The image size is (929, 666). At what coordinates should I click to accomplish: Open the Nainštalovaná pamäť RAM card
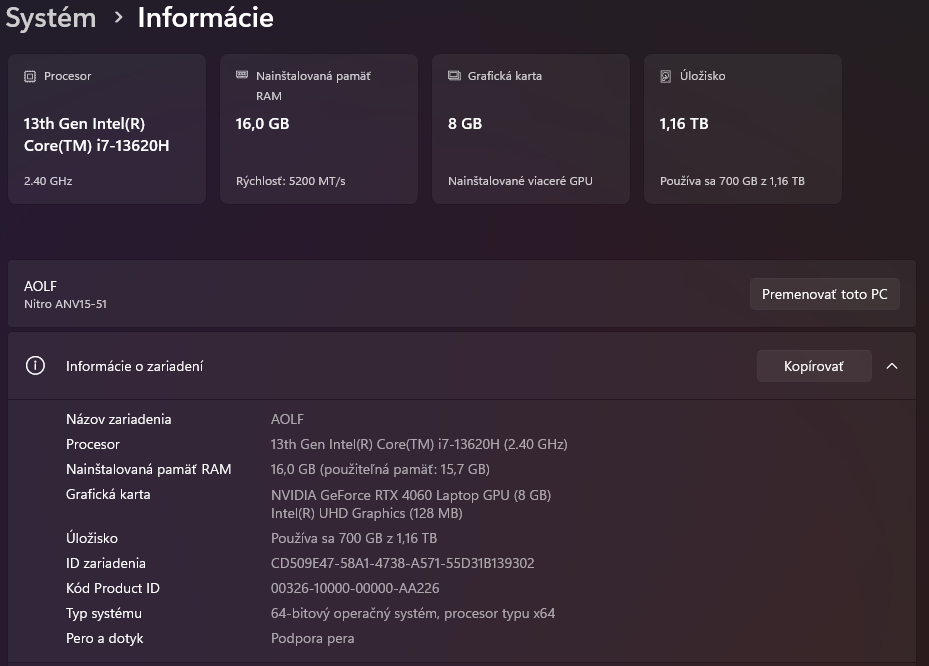coord(319,129)
